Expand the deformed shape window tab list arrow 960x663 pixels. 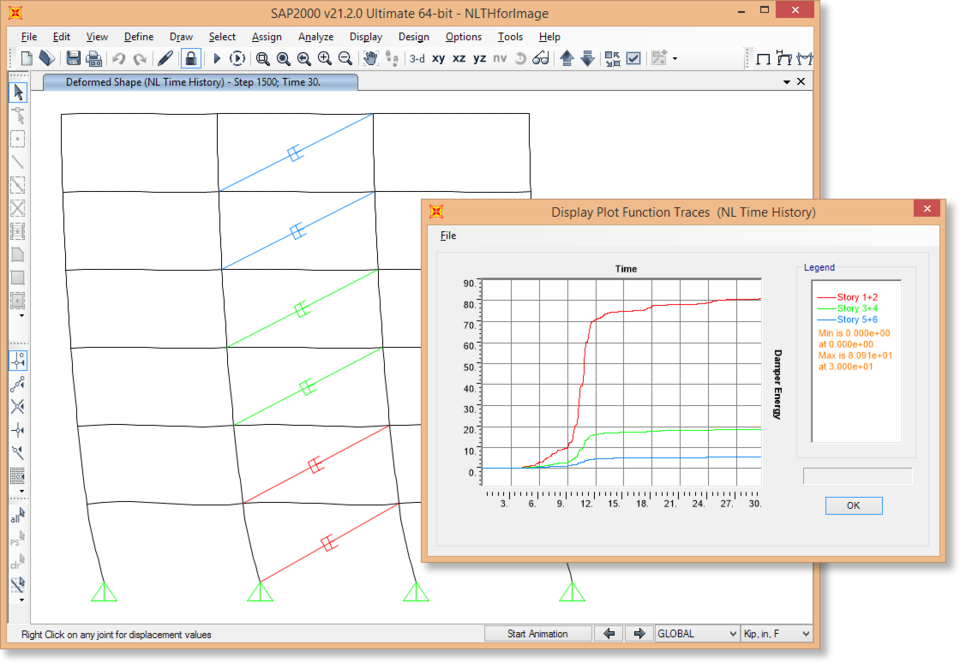pos(786,82)
